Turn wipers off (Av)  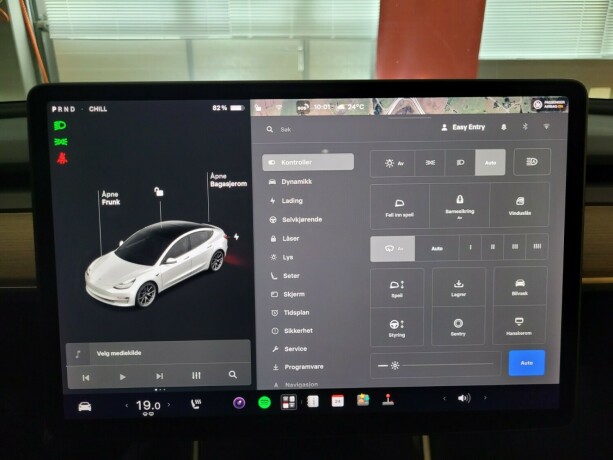393,249
